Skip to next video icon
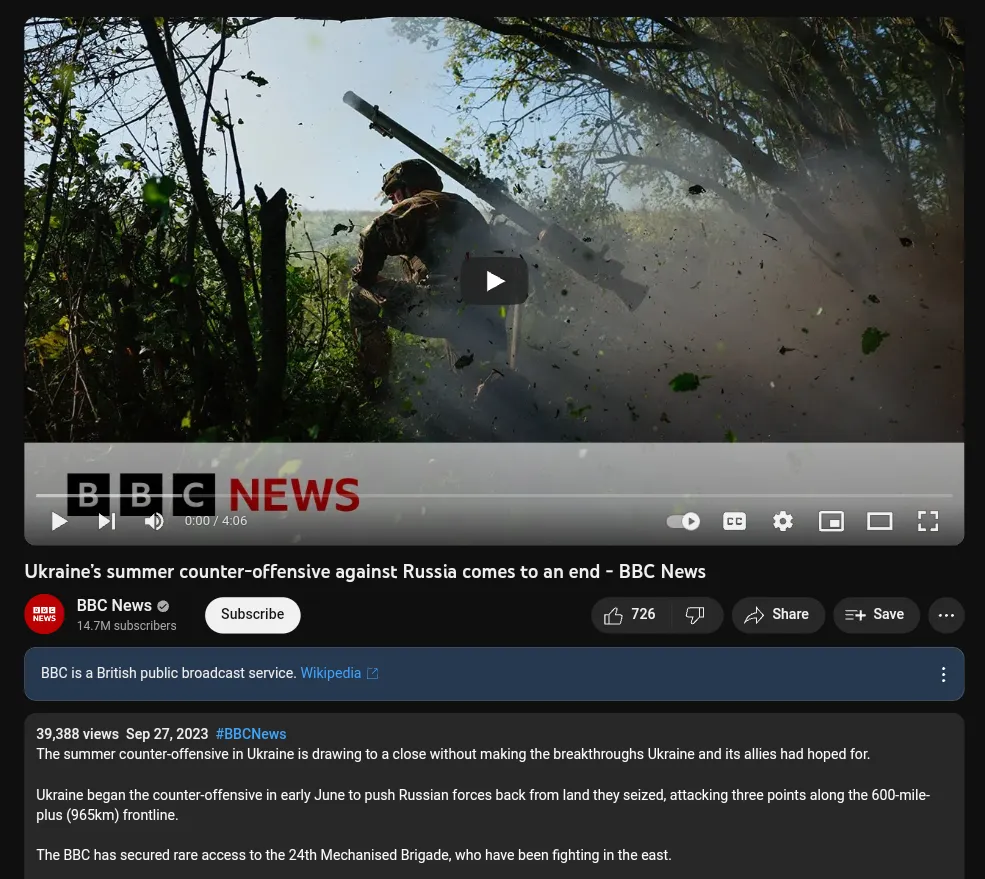Viewport: 985px width, 879px height. [106, 521]
